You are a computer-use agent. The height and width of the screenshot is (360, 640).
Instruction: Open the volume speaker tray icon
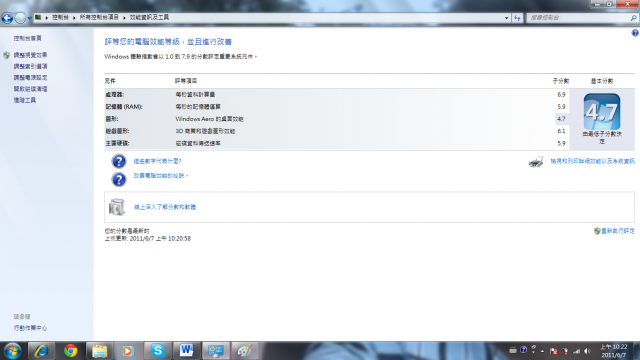(587, 351)
